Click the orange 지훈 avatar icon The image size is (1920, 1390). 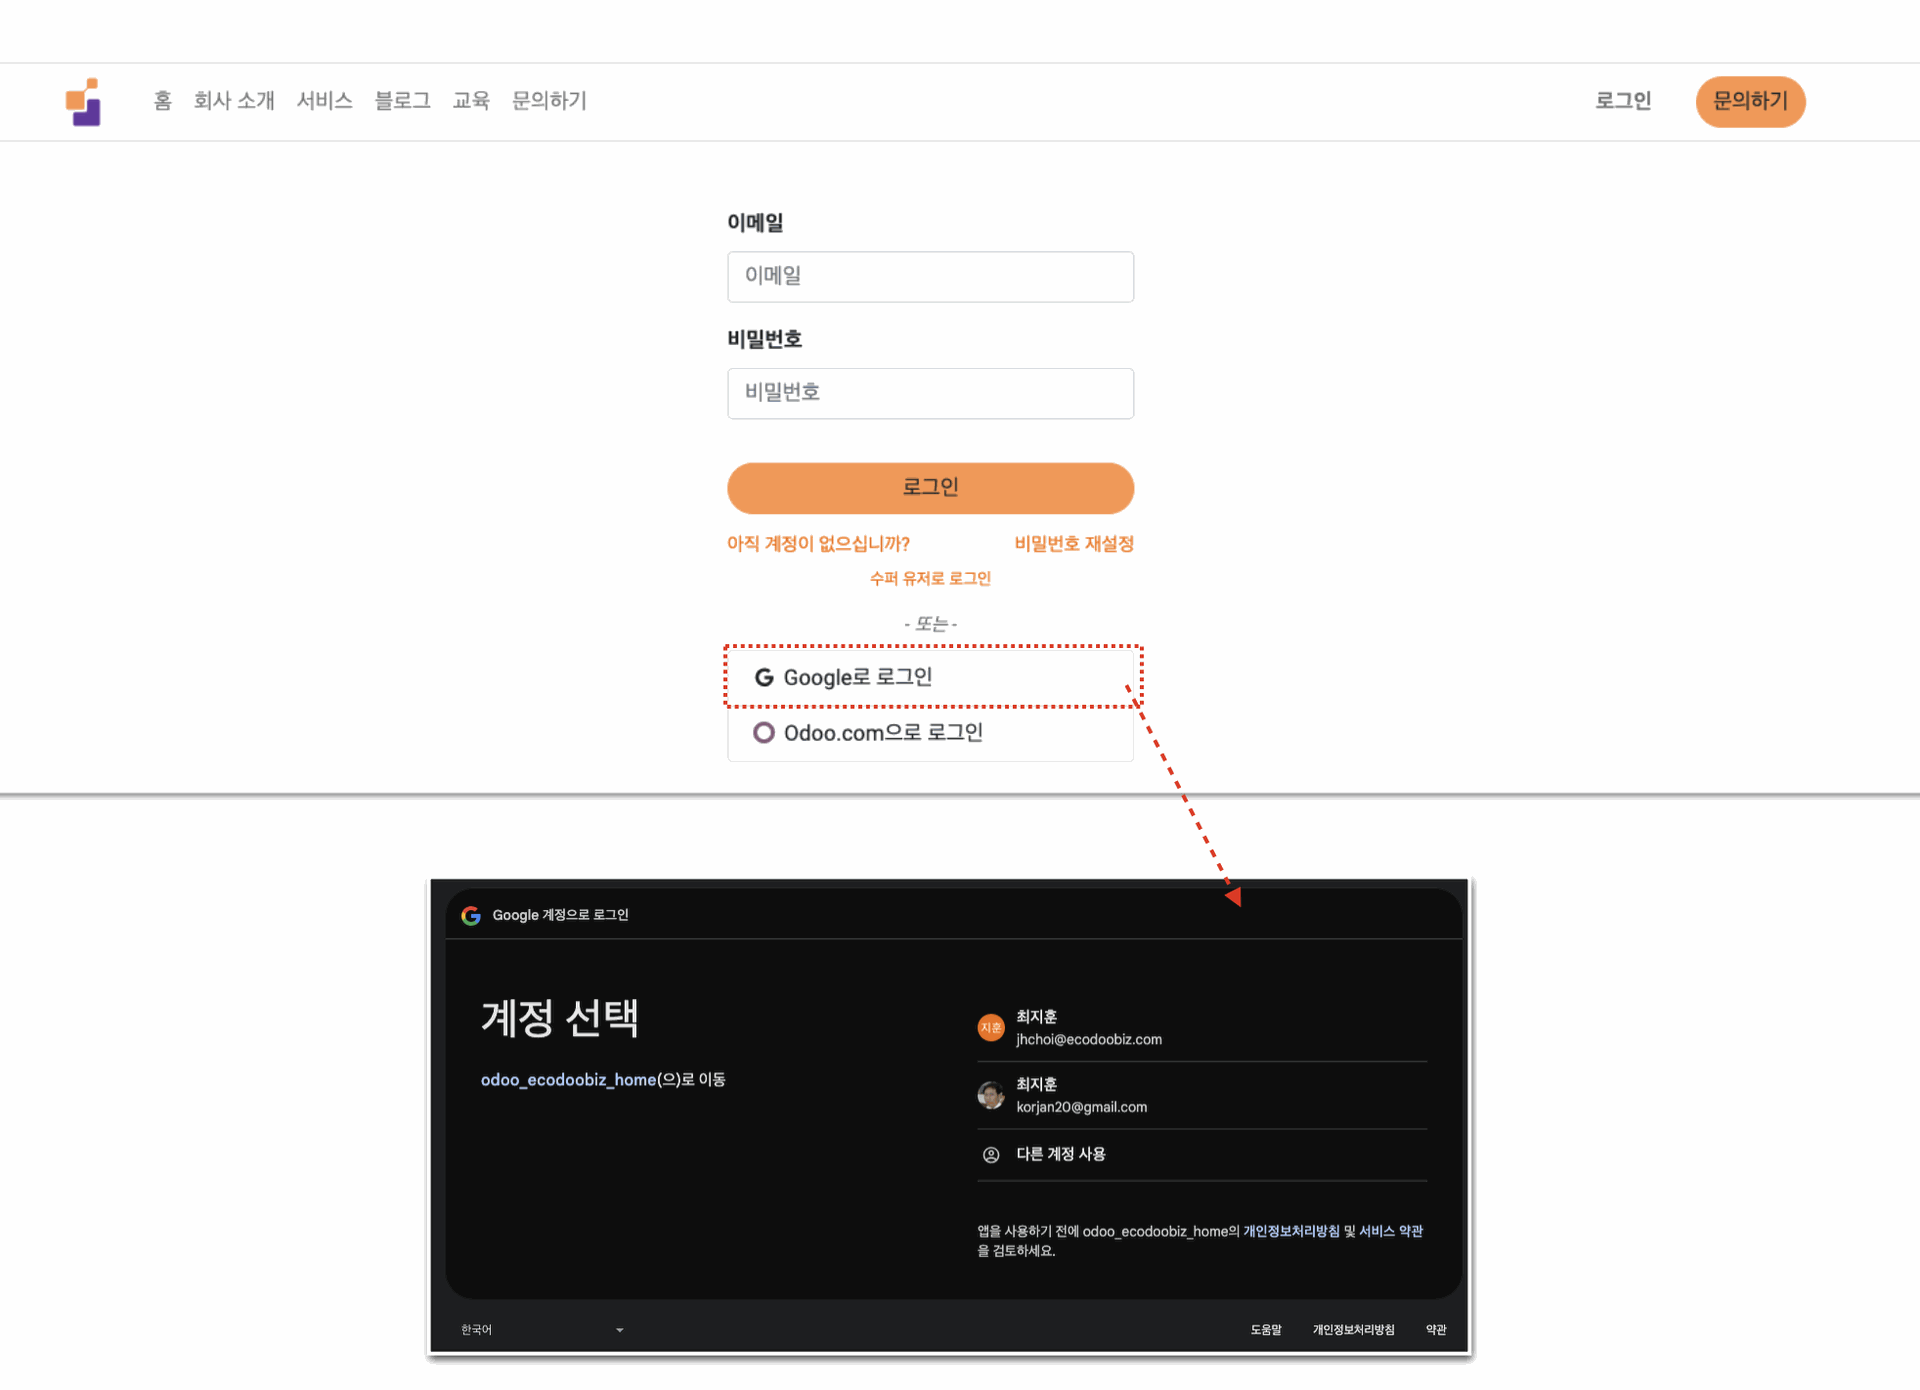pos(991,1028)
